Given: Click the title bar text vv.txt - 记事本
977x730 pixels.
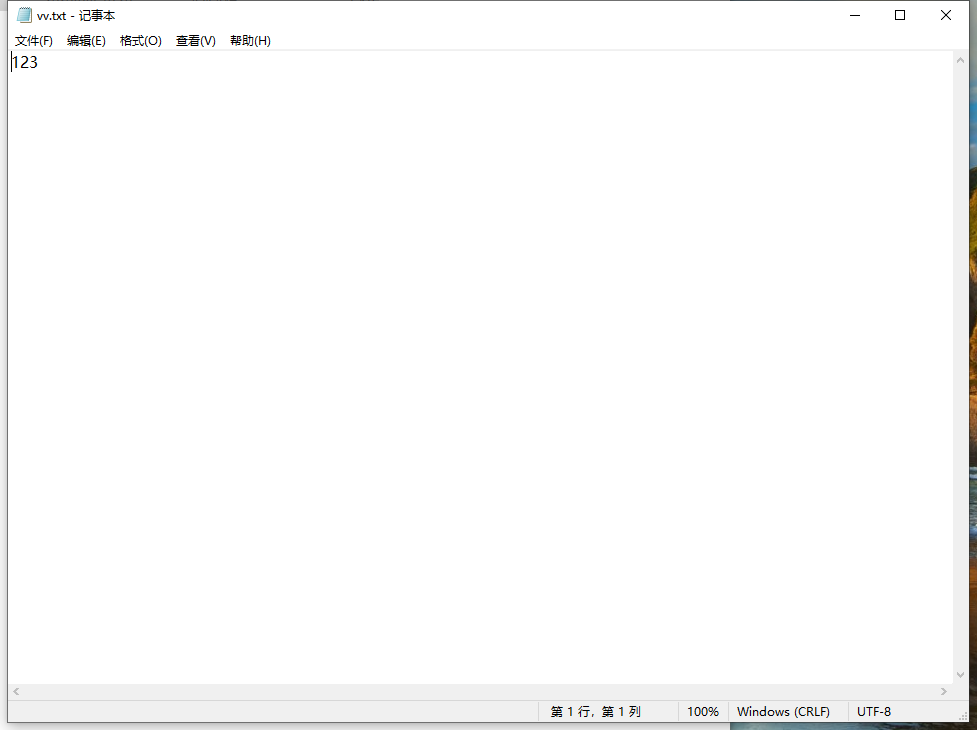Looking at the screenshot, I should (x=76, y=16).
